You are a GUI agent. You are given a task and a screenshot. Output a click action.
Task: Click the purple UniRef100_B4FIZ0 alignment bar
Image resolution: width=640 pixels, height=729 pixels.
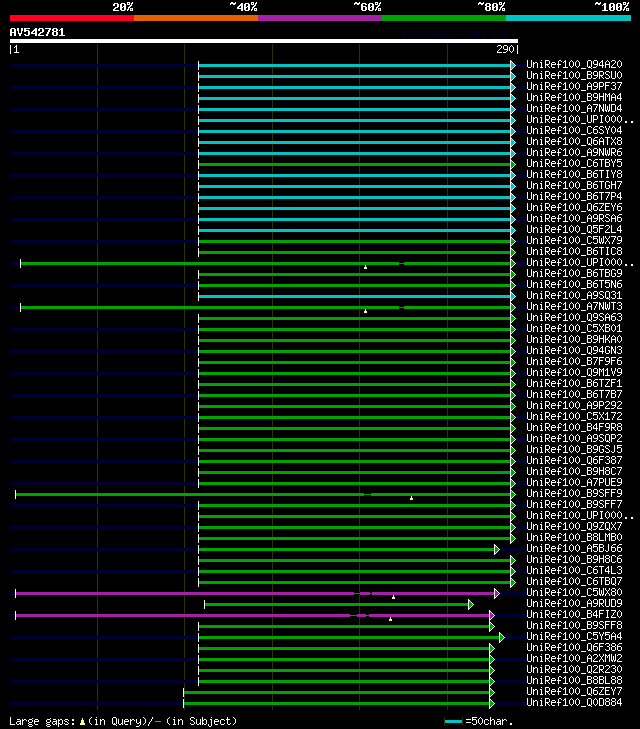252,616
